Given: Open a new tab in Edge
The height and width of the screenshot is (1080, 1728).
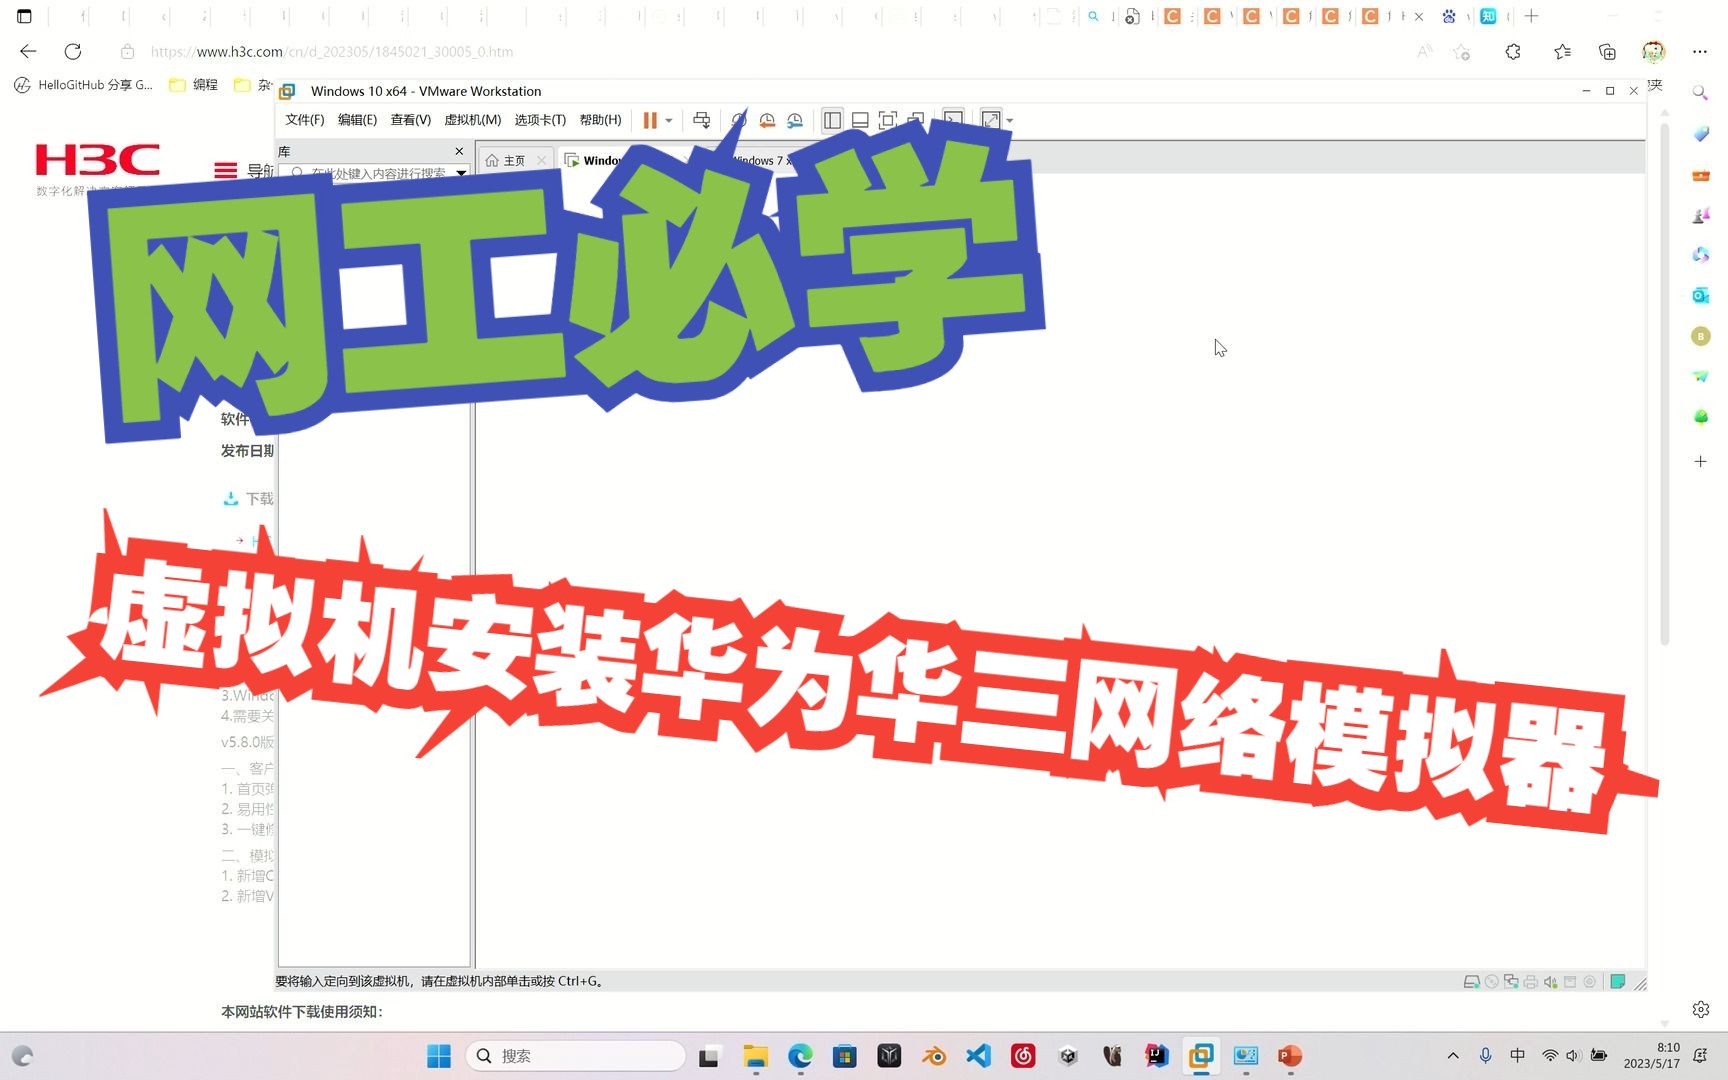Looking at the screenshot, I should click(1531, 16).
